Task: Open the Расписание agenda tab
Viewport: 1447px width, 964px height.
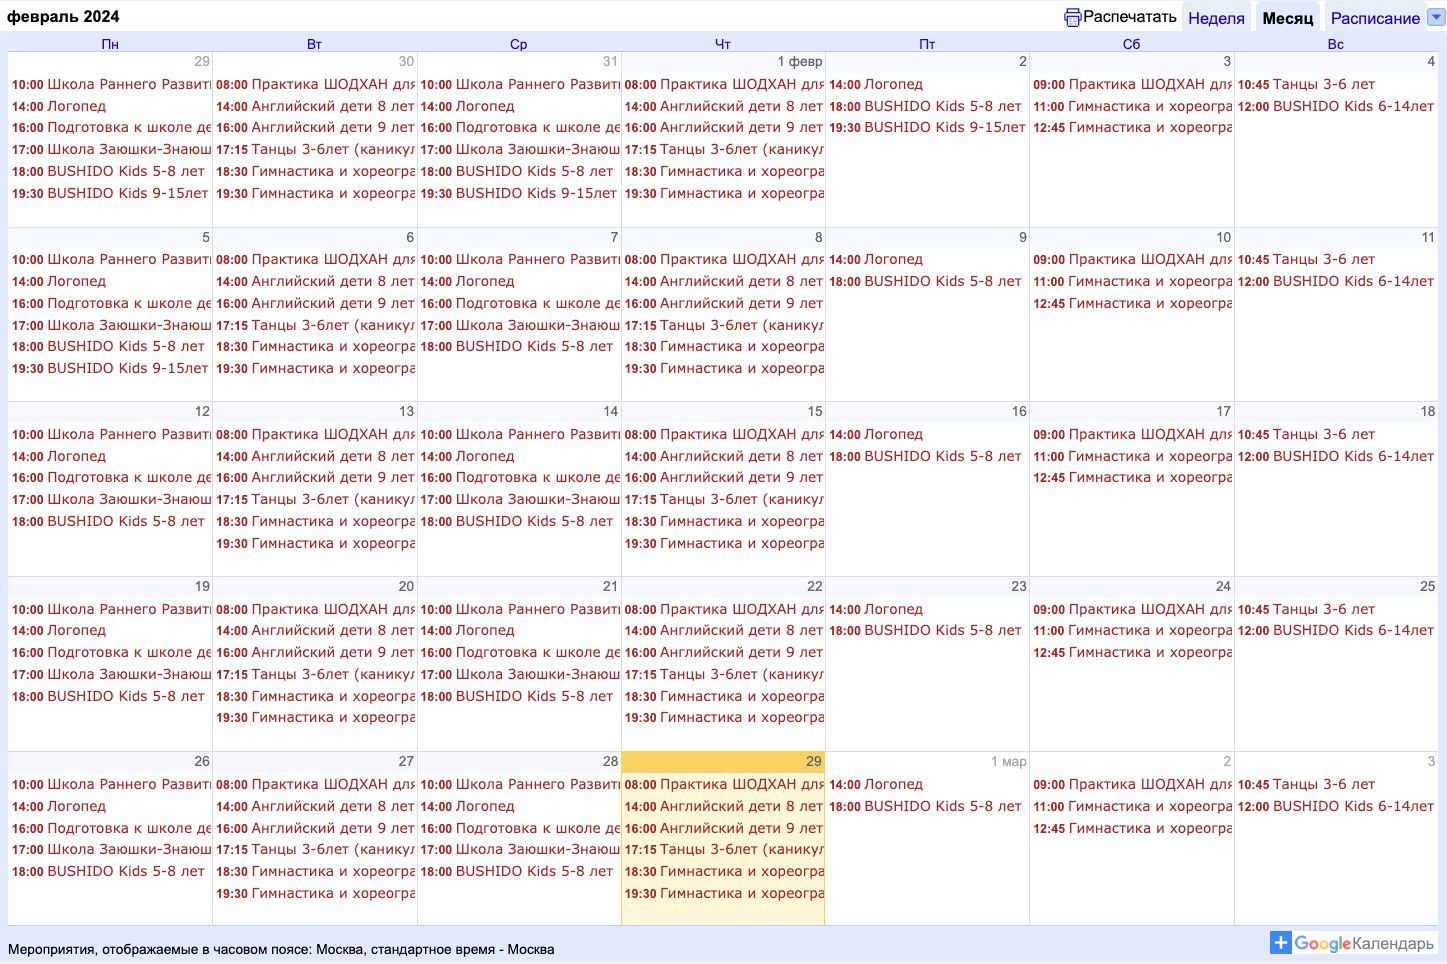Action: coord(1374,18)
